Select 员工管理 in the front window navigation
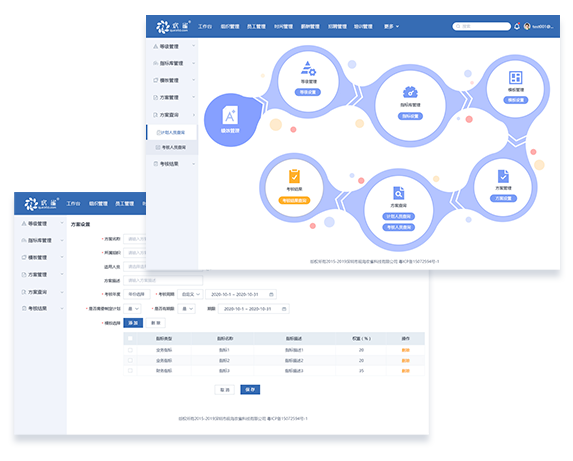573x461 pixels. point(256,26)
